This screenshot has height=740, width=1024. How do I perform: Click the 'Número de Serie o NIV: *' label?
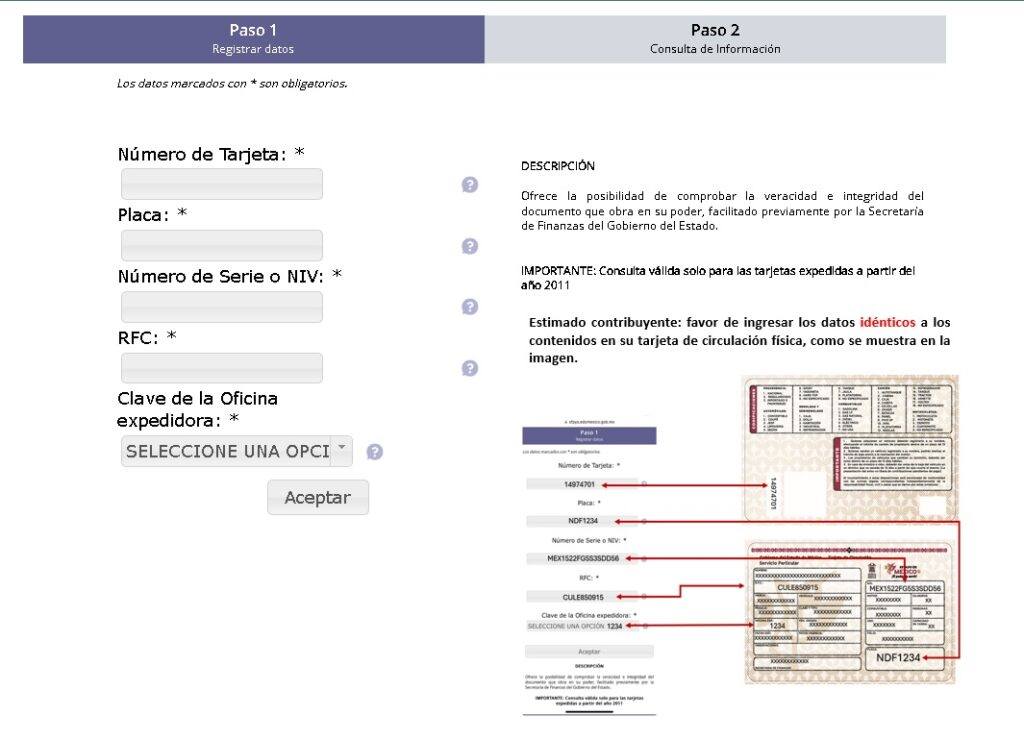click(230, 276)
